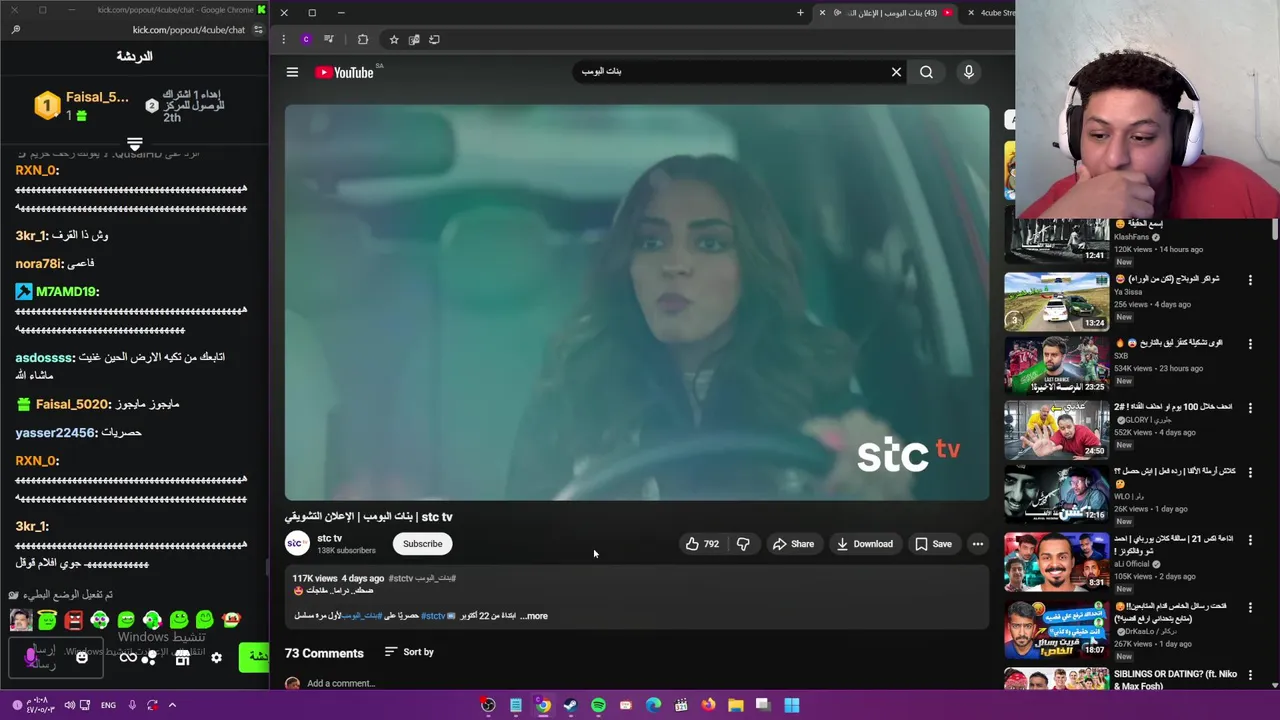Go to the YouTube home logo
The height and width of the screenshot is (720, 1280).
(344, 72)
